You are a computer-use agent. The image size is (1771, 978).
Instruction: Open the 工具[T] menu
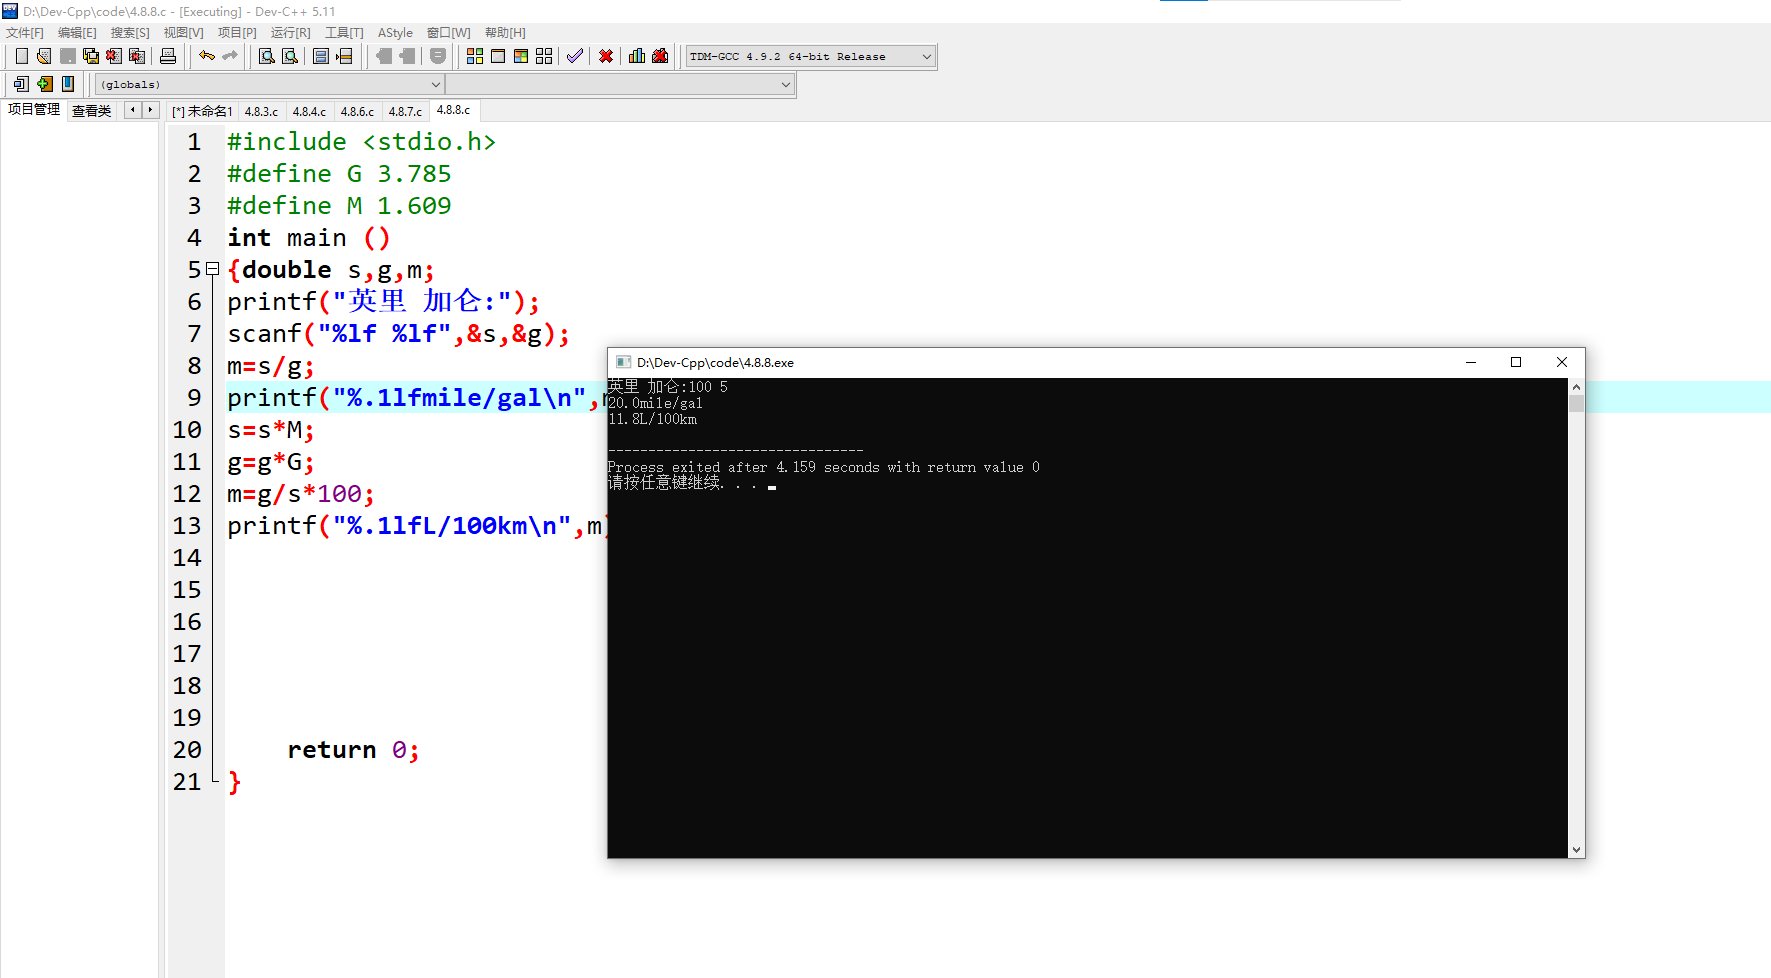pos(344,33)
